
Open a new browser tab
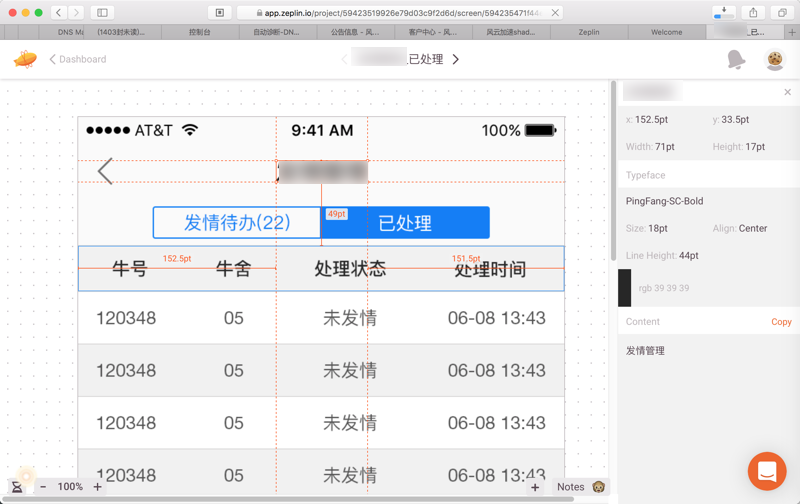pyautogui.click(x=791, y=32)
